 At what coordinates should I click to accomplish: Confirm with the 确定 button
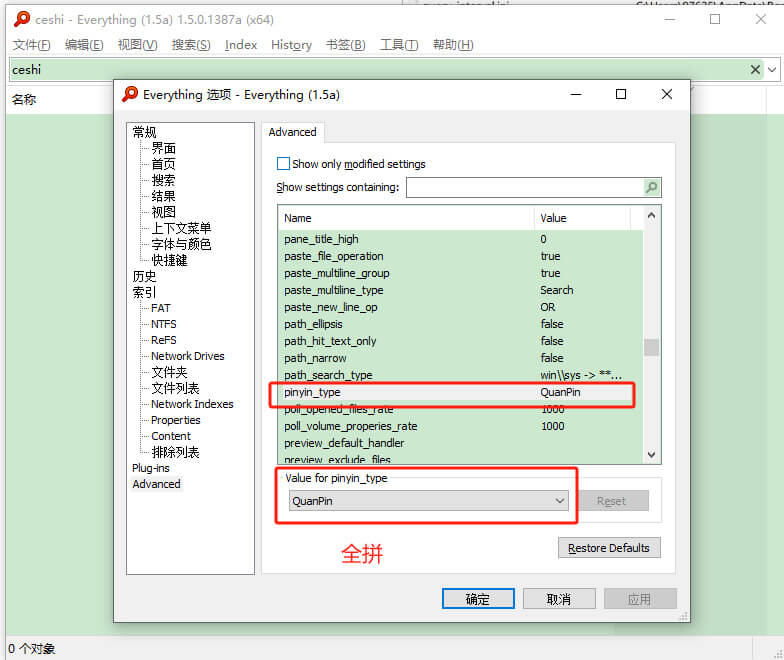pyautogui.click(x=478, y=598)
